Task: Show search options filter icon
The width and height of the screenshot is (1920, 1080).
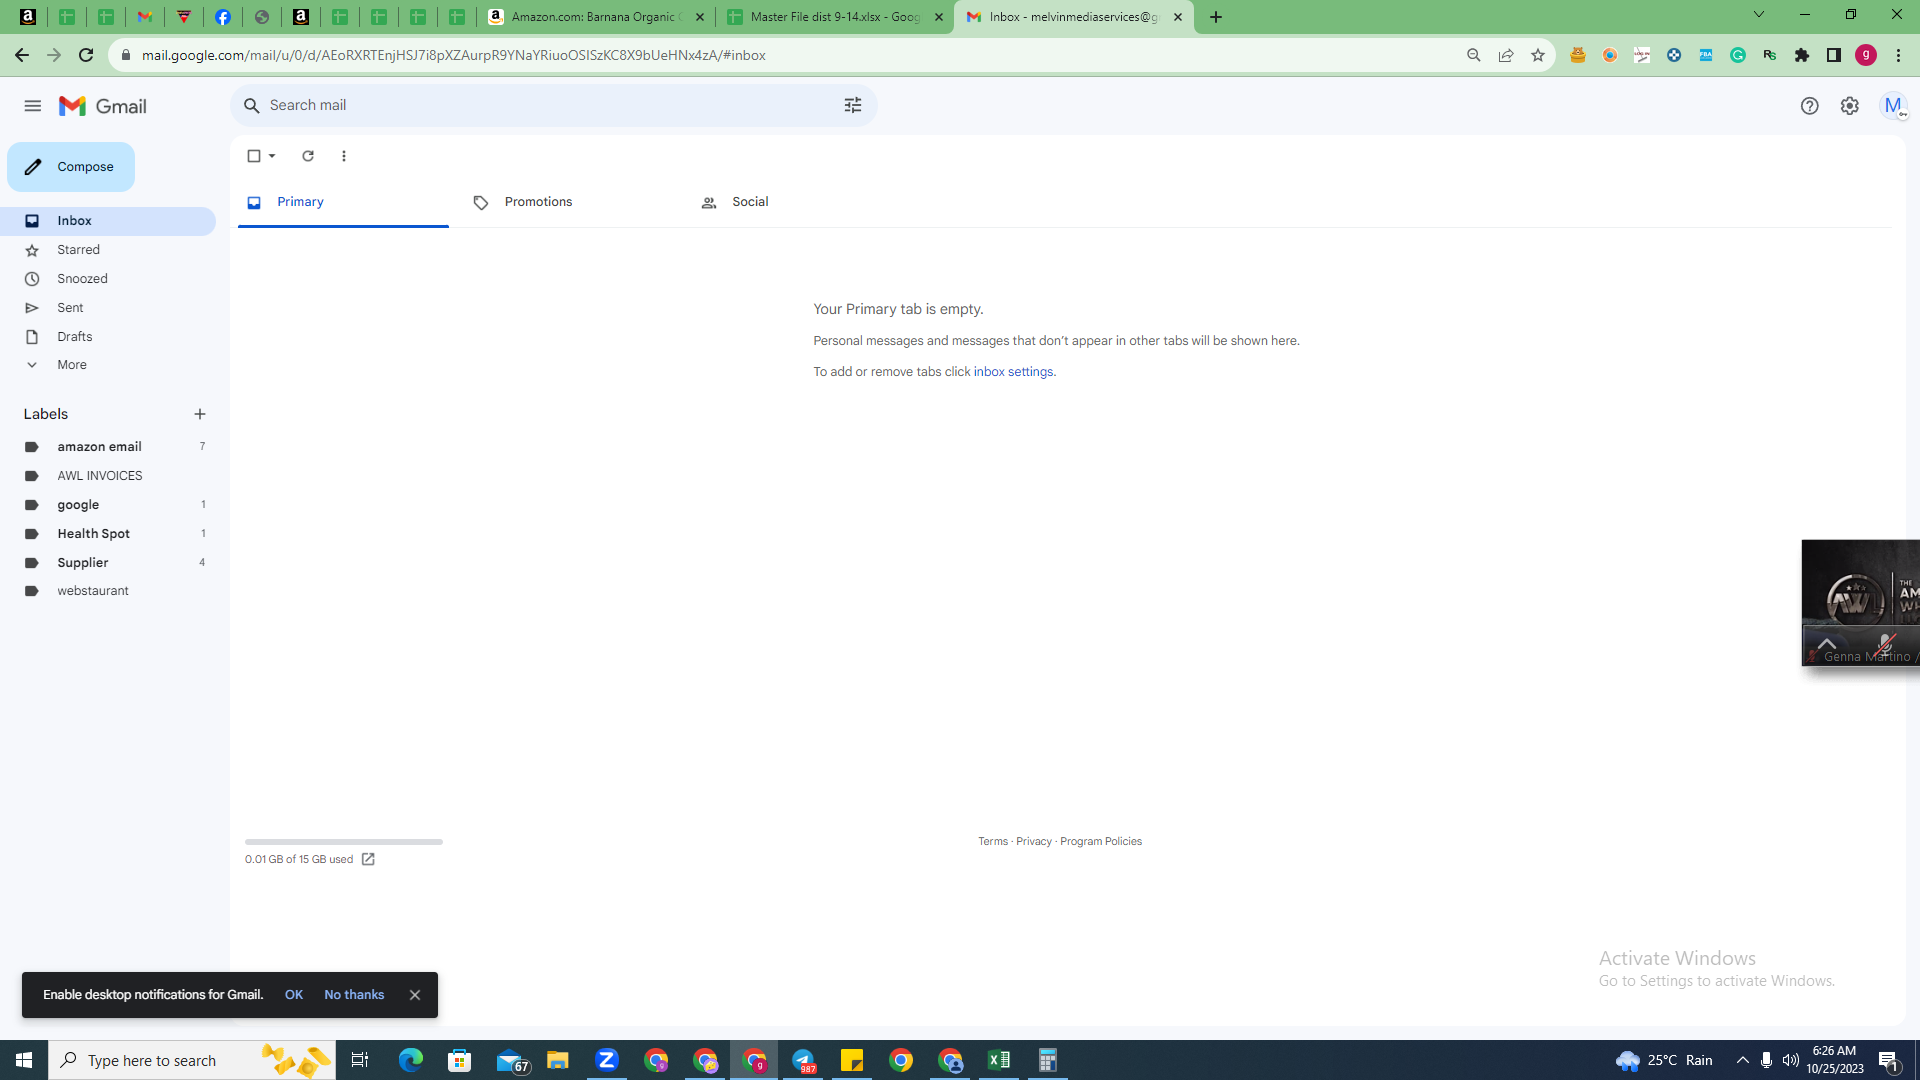Action: coord(853,105)
